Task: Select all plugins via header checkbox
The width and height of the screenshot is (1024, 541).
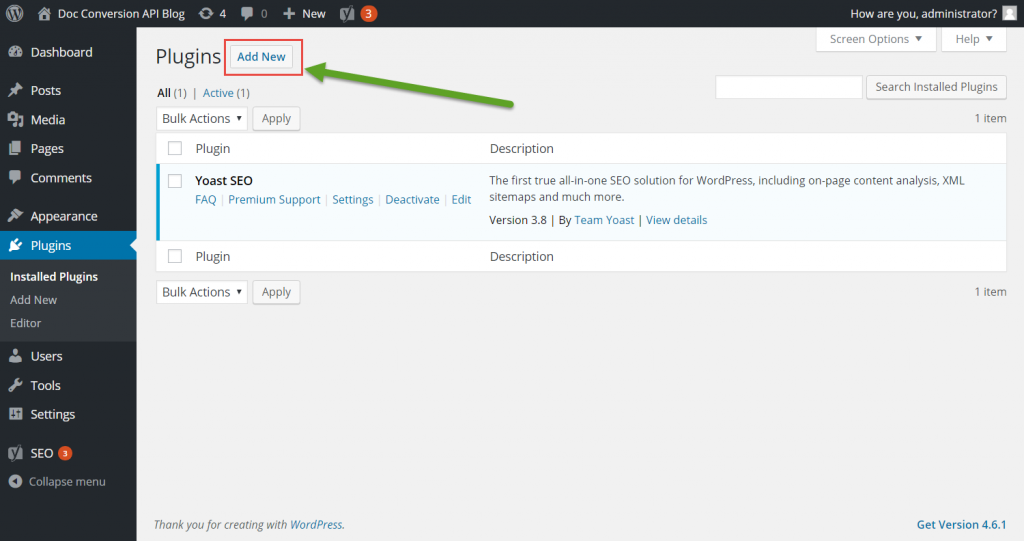Action: pos(175,148)
